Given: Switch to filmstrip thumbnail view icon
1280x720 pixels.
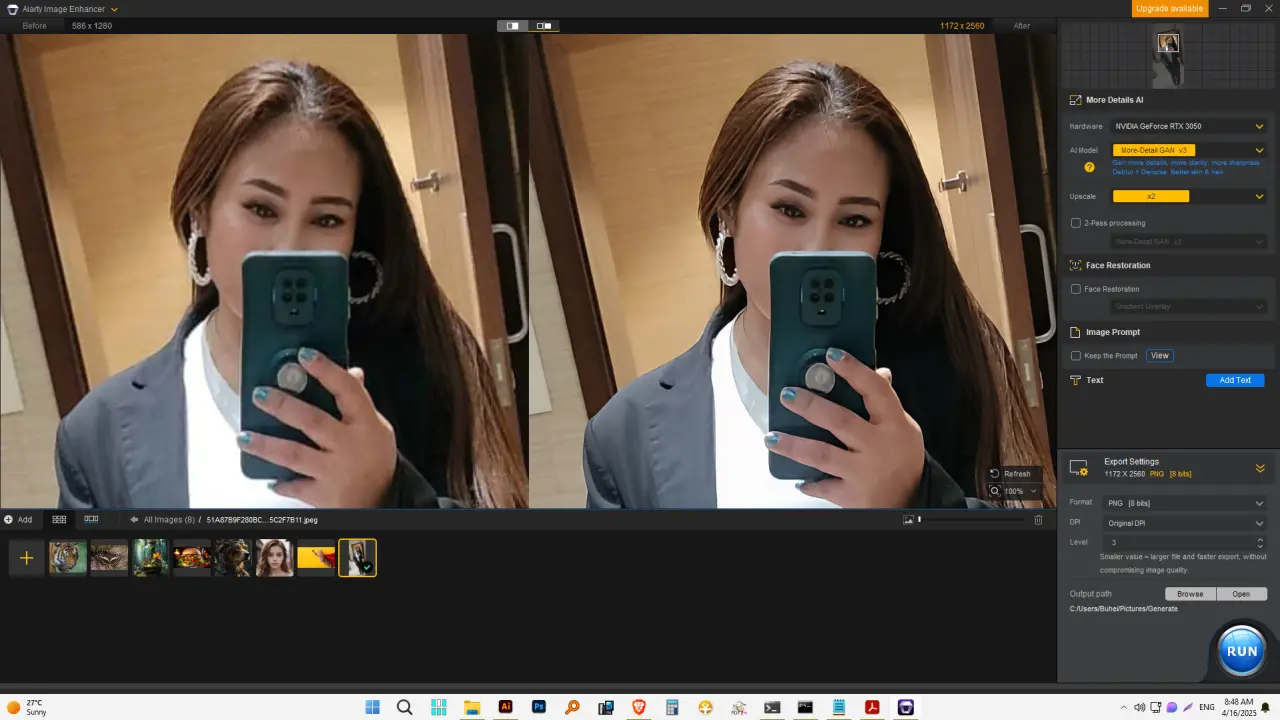Looking at the screenshot, I should [x=91, y=520].
